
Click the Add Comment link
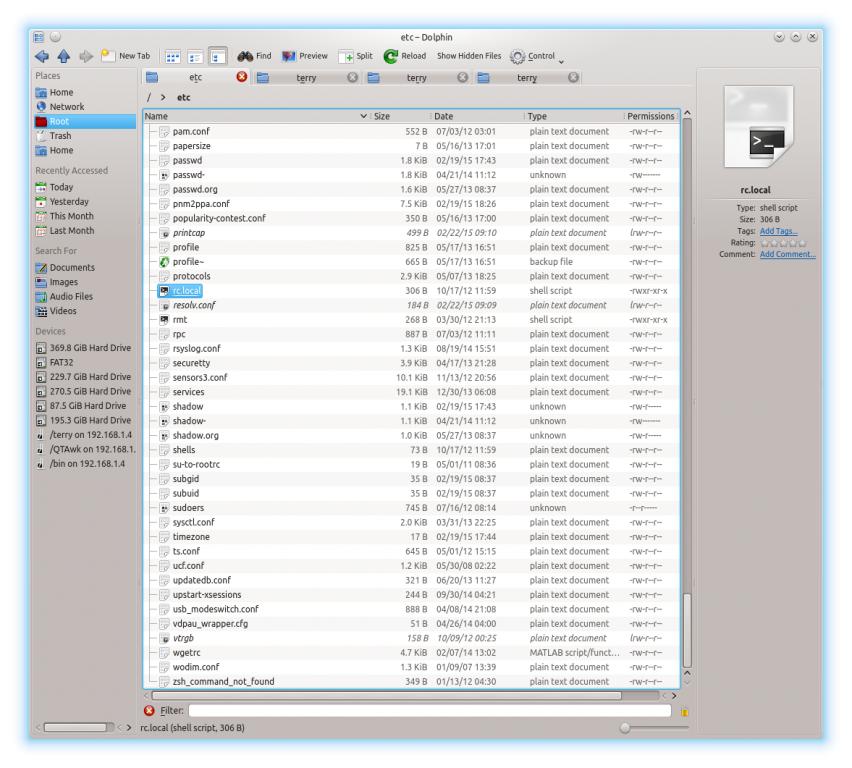pyautogui.click(x=787, y=253)
